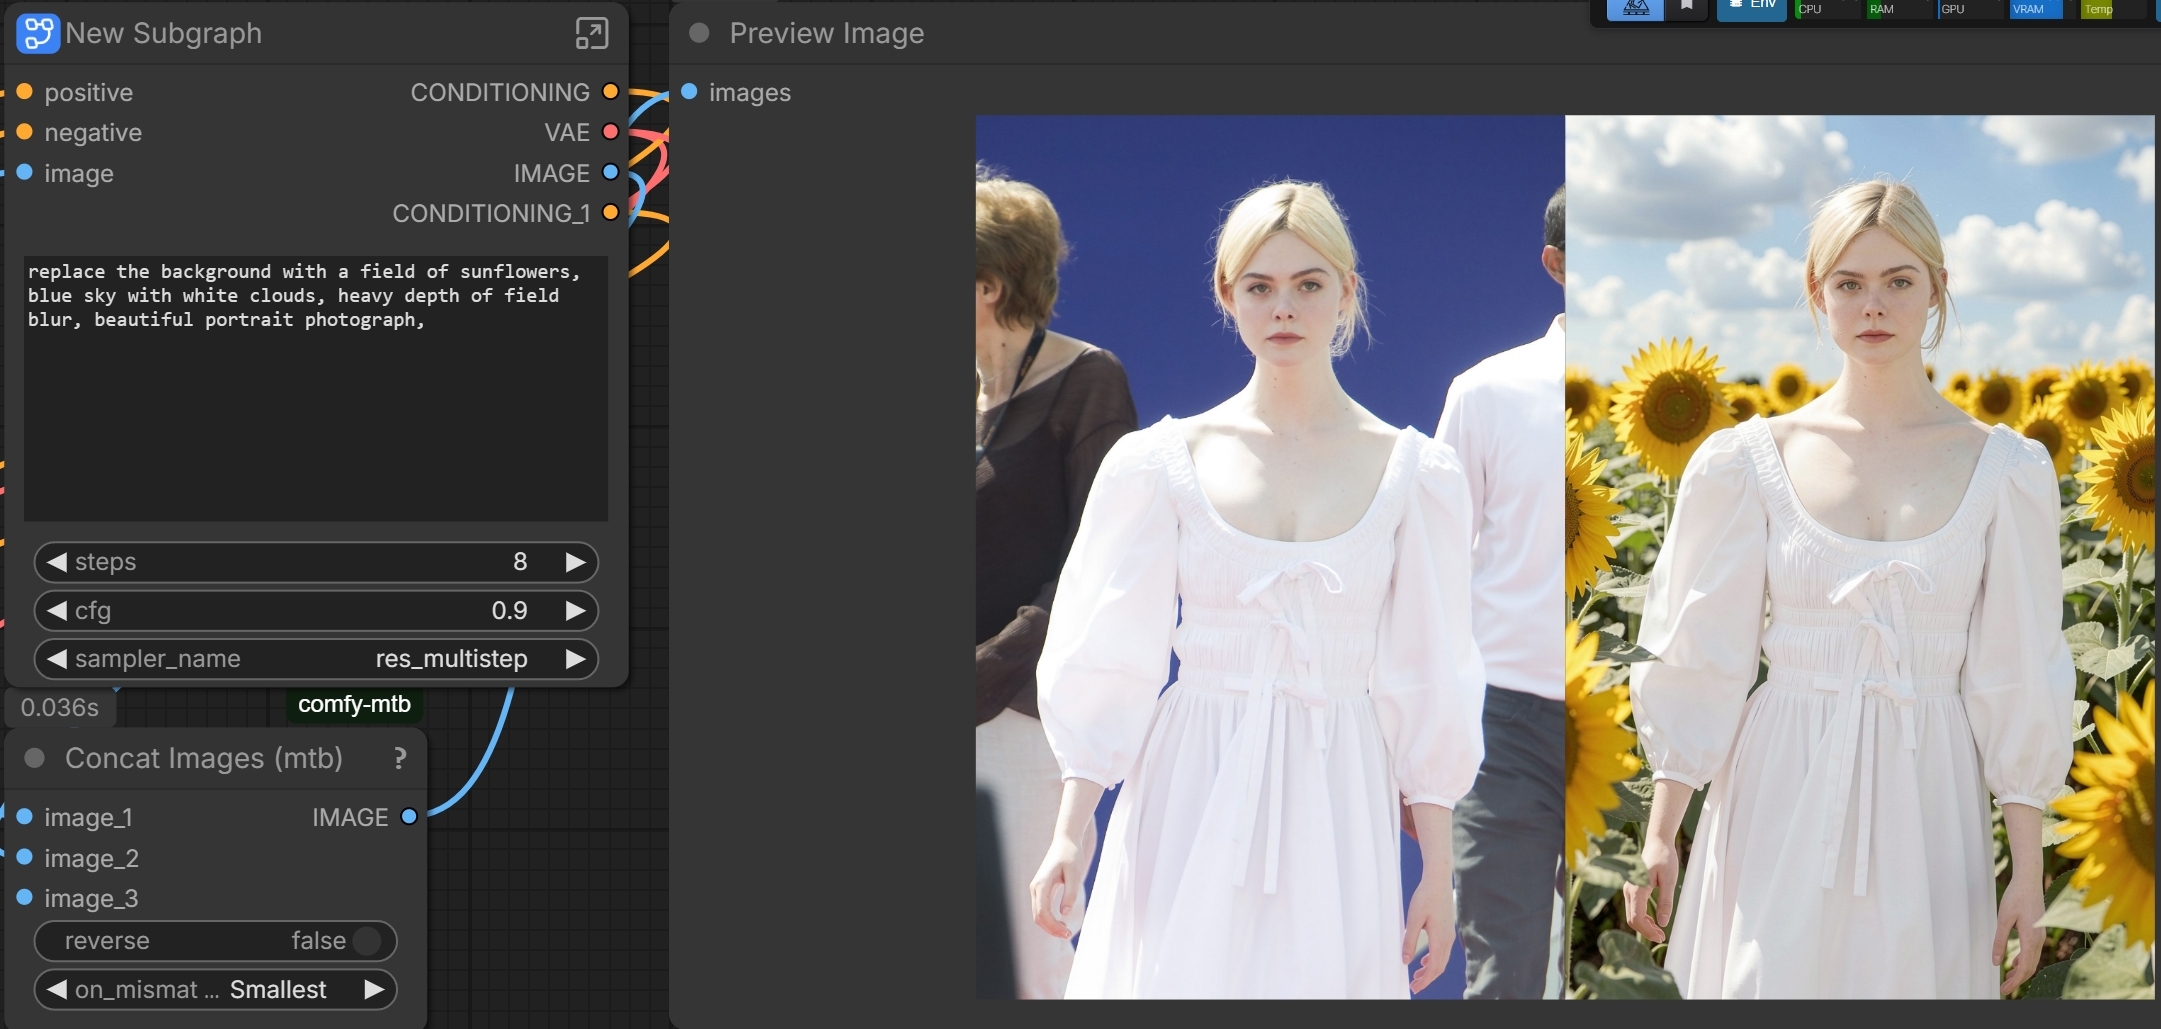
Task: Click the New Subgraph title
Action: point(163,33)
